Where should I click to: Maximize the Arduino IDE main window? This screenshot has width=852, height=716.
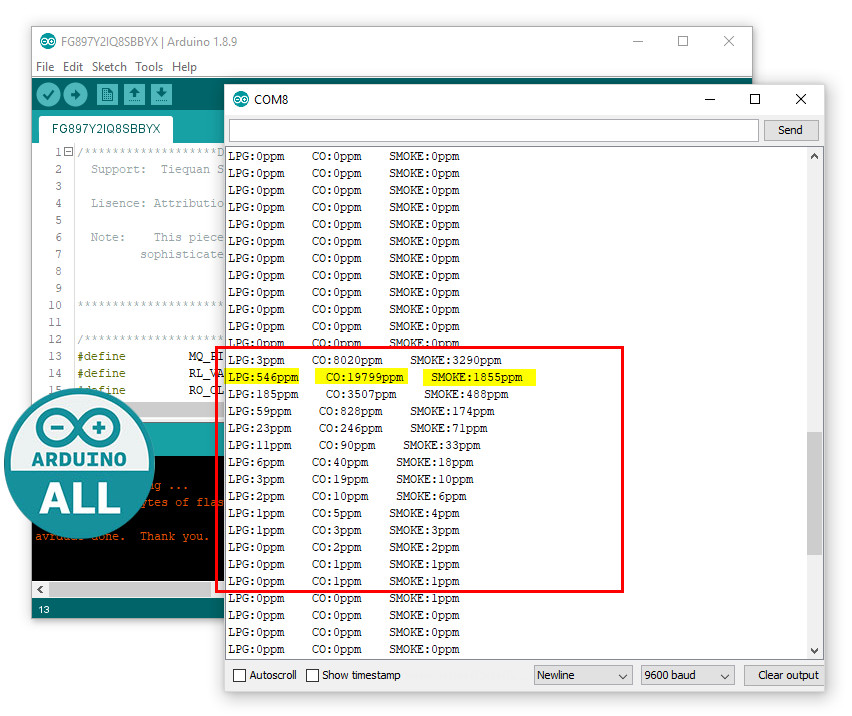pyautogui.click(x=683, y=41)
